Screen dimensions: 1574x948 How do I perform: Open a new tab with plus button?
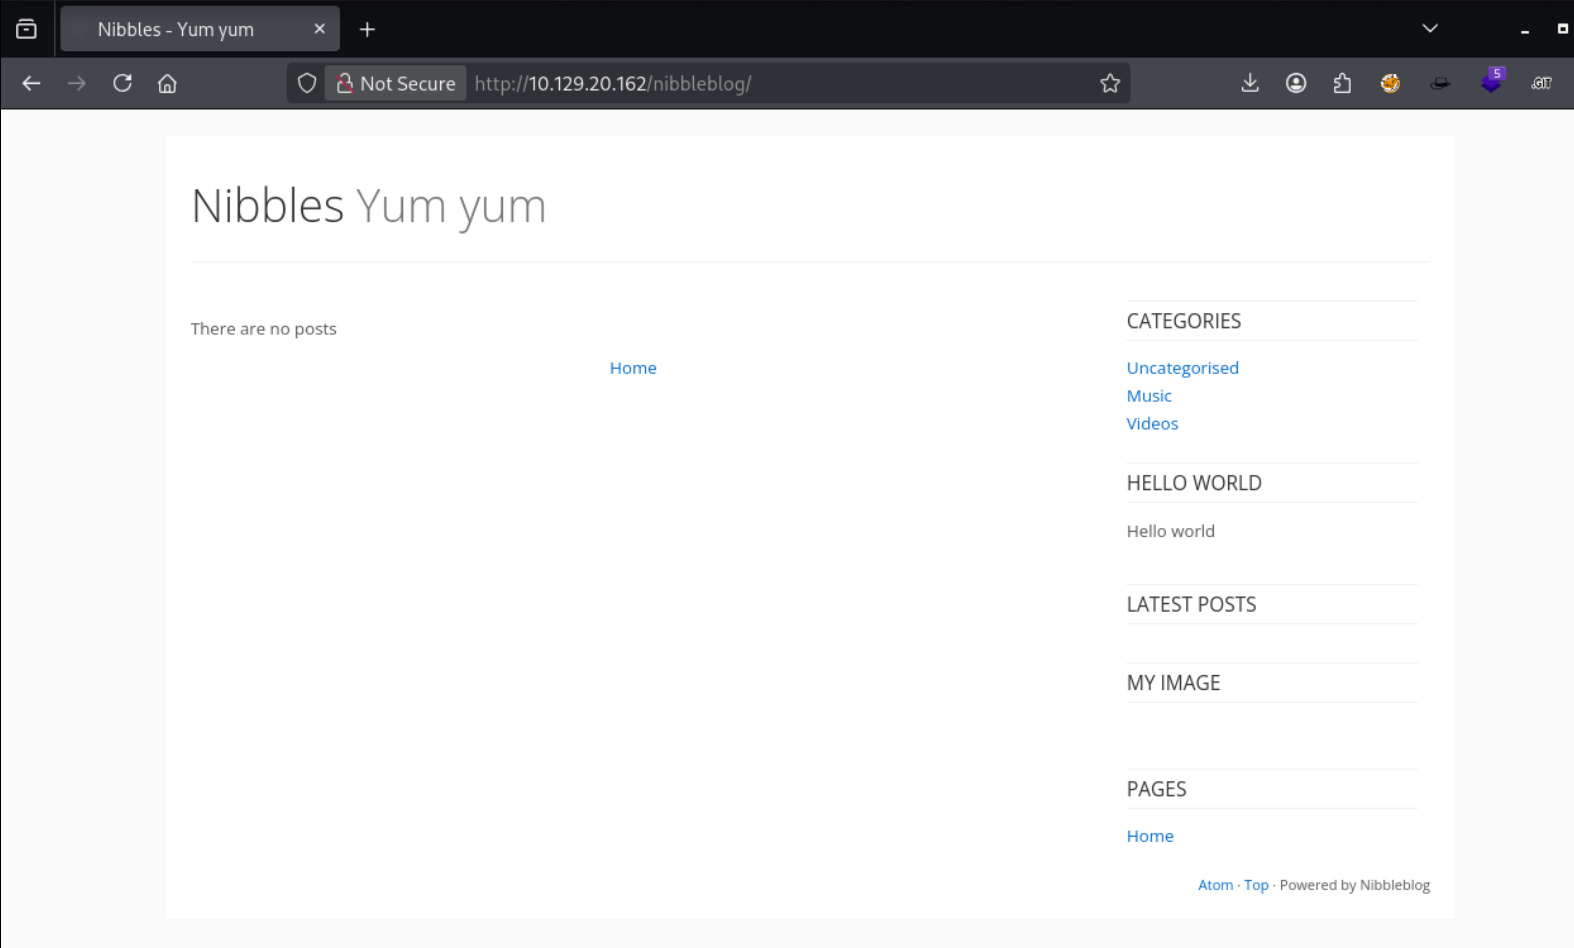(367, 30)
